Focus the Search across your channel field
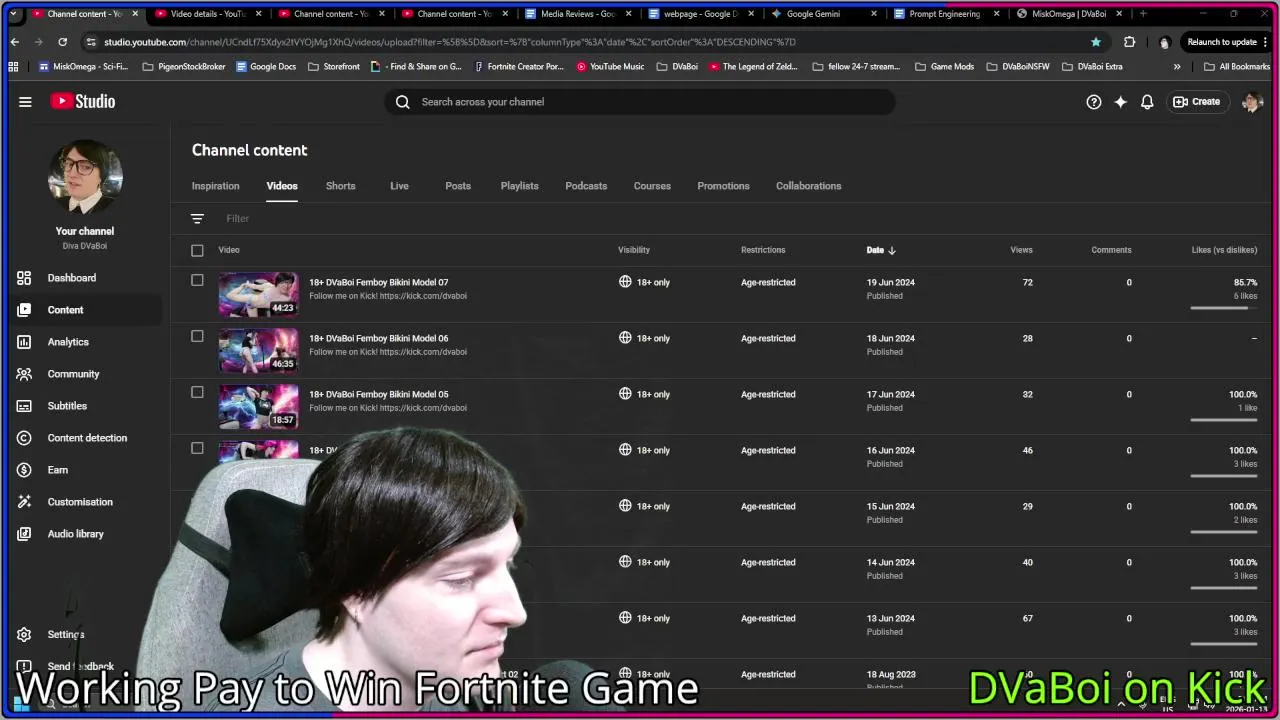The image size is (1280, 720). (x=640, y=102)
